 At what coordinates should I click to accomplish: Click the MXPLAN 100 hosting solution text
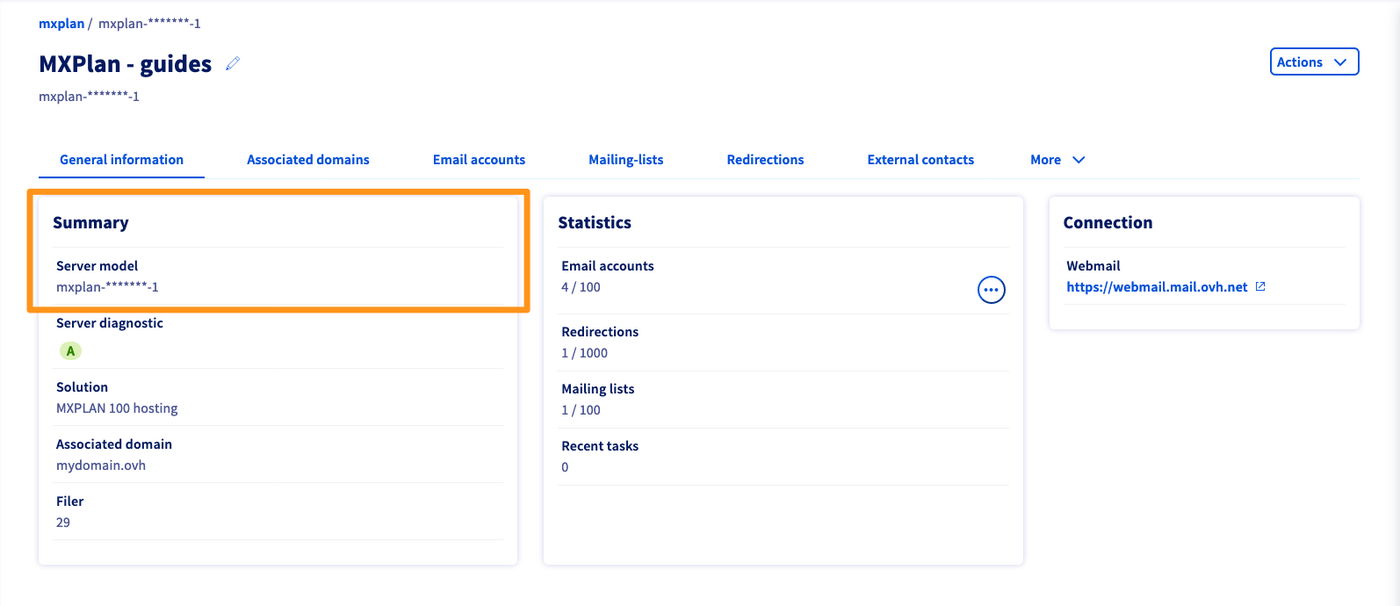point(117,408)
